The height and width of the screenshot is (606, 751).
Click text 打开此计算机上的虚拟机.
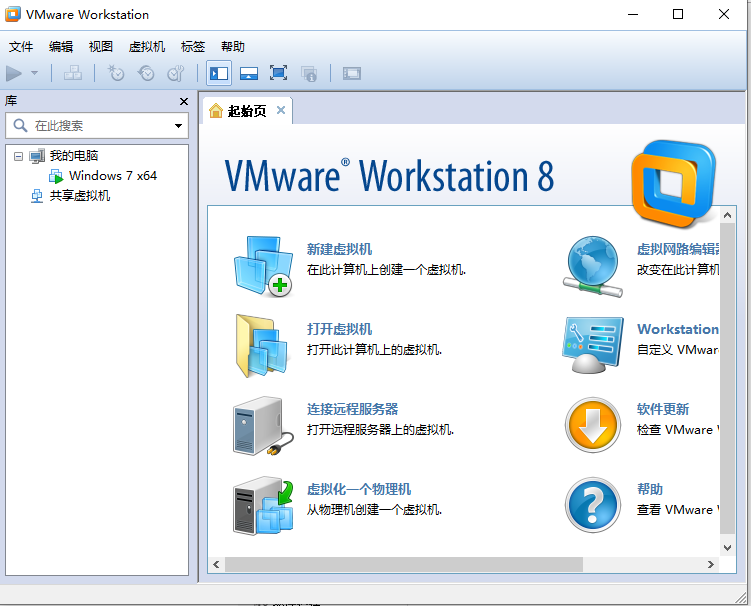(x=374, y=350)
